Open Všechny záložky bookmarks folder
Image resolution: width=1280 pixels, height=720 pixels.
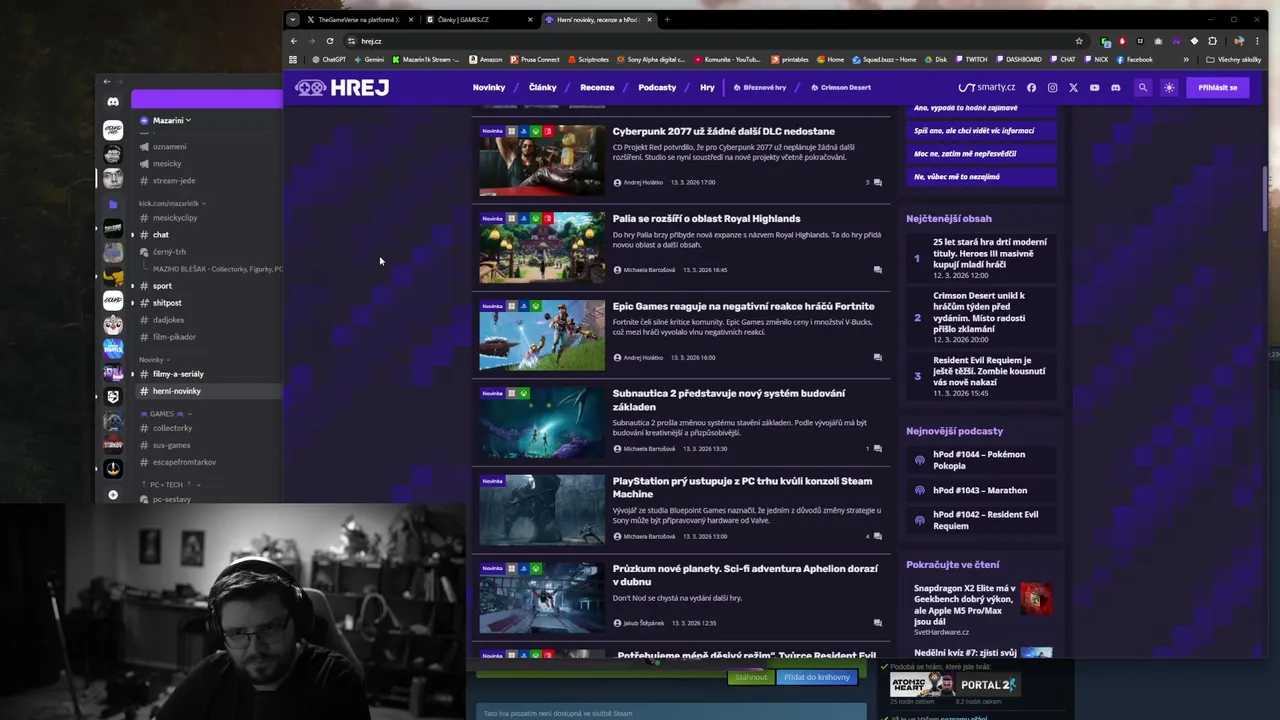coord(1234,59)
